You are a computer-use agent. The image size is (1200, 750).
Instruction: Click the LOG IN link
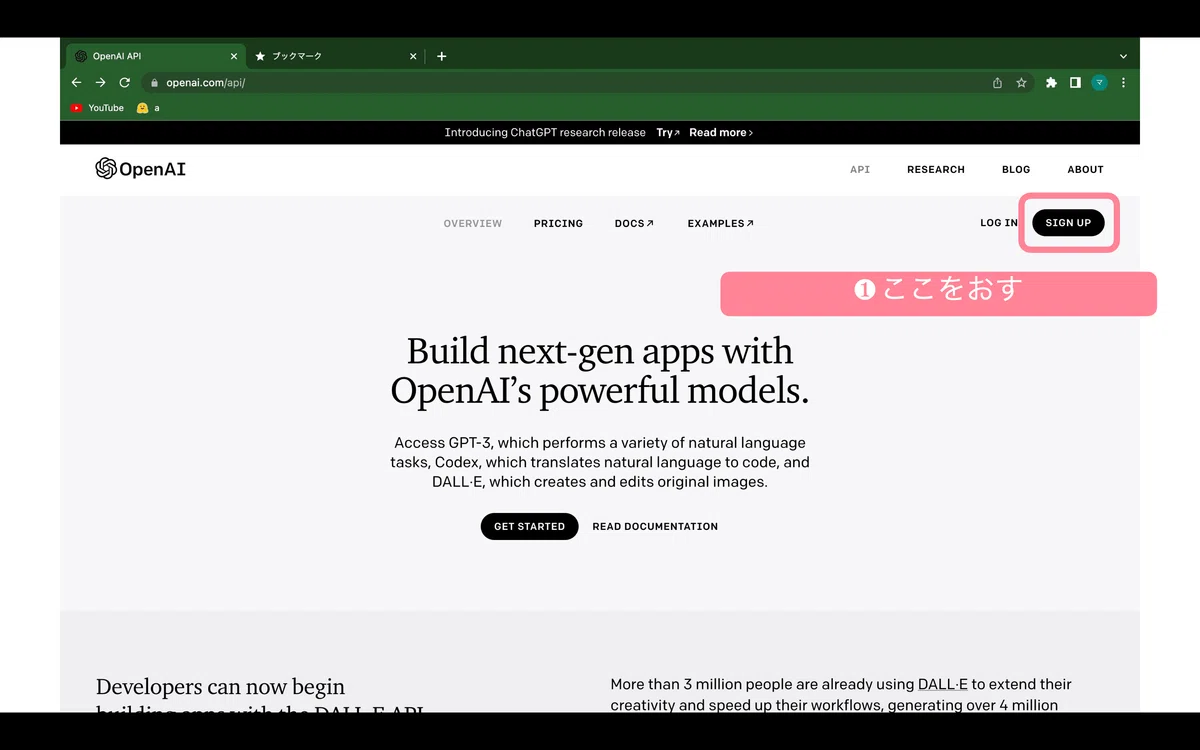click(999, 223)
